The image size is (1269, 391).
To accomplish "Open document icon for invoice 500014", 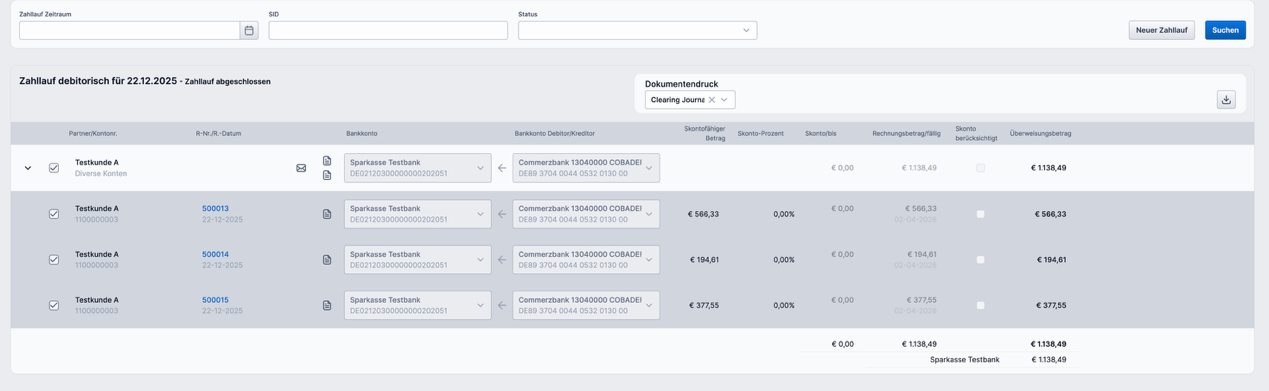I will 327,260.
